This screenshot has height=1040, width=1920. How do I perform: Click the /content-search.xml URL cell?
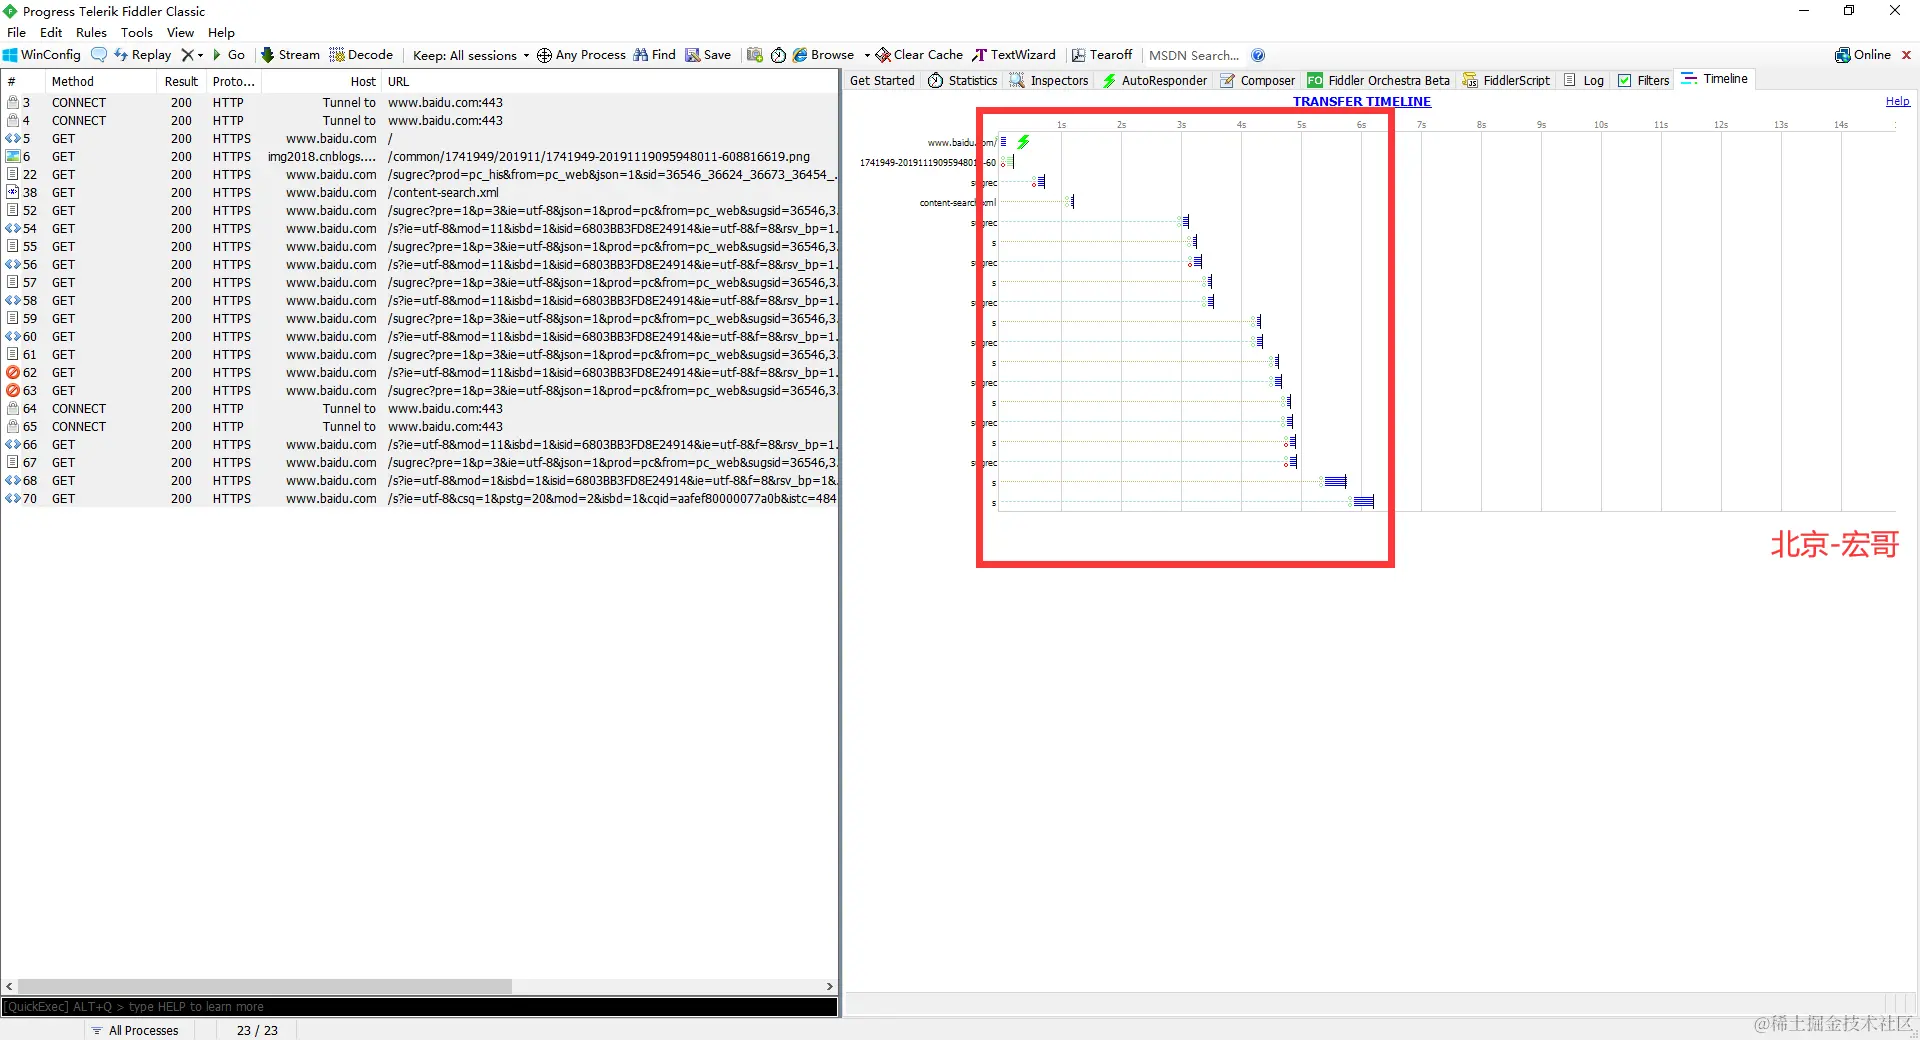click(443, 193)
